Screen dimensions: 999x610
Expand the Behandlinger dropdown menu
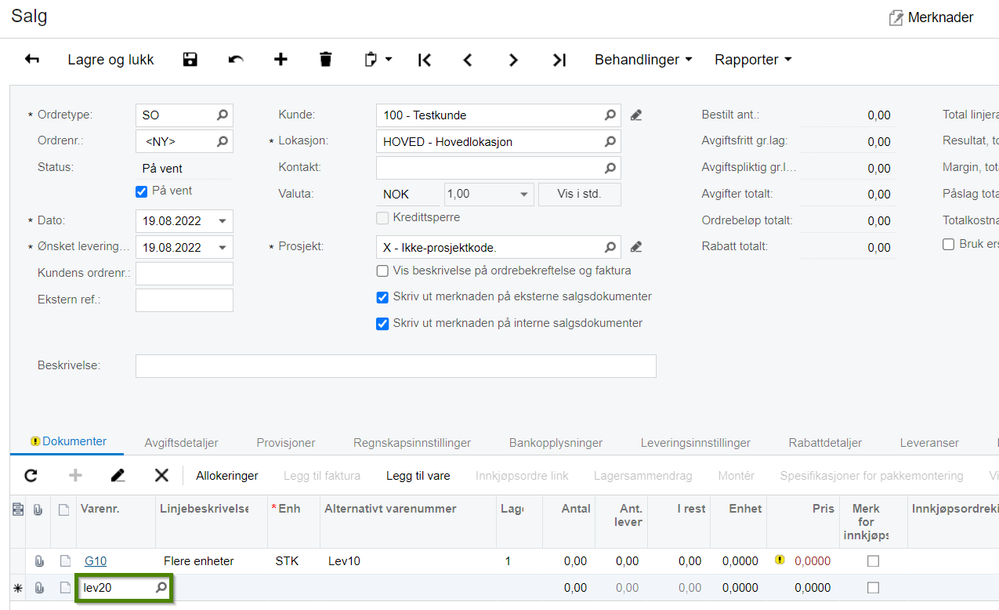(x=643, y=60)
